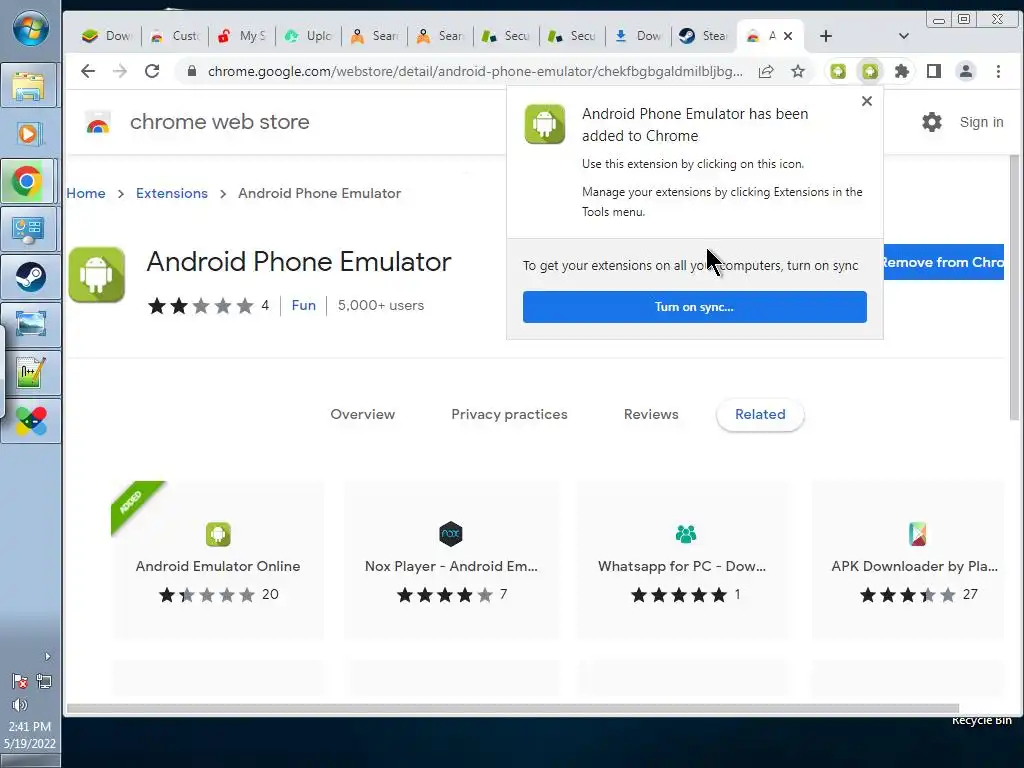Viewport: 1024px width, 768px height.
Task: Select the Reviews tab
Action: pos(651,414)
